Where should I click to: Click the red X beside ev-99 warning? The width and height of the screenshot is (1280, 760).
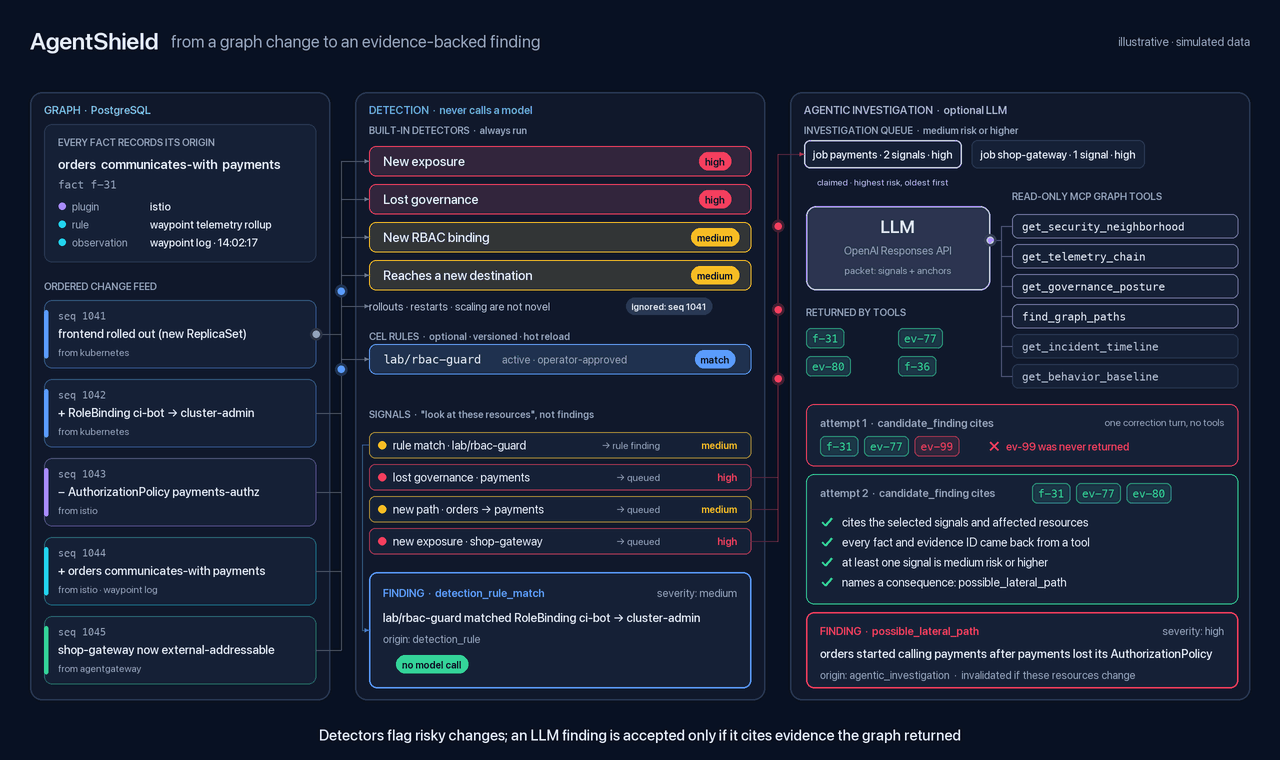point(994,446)
